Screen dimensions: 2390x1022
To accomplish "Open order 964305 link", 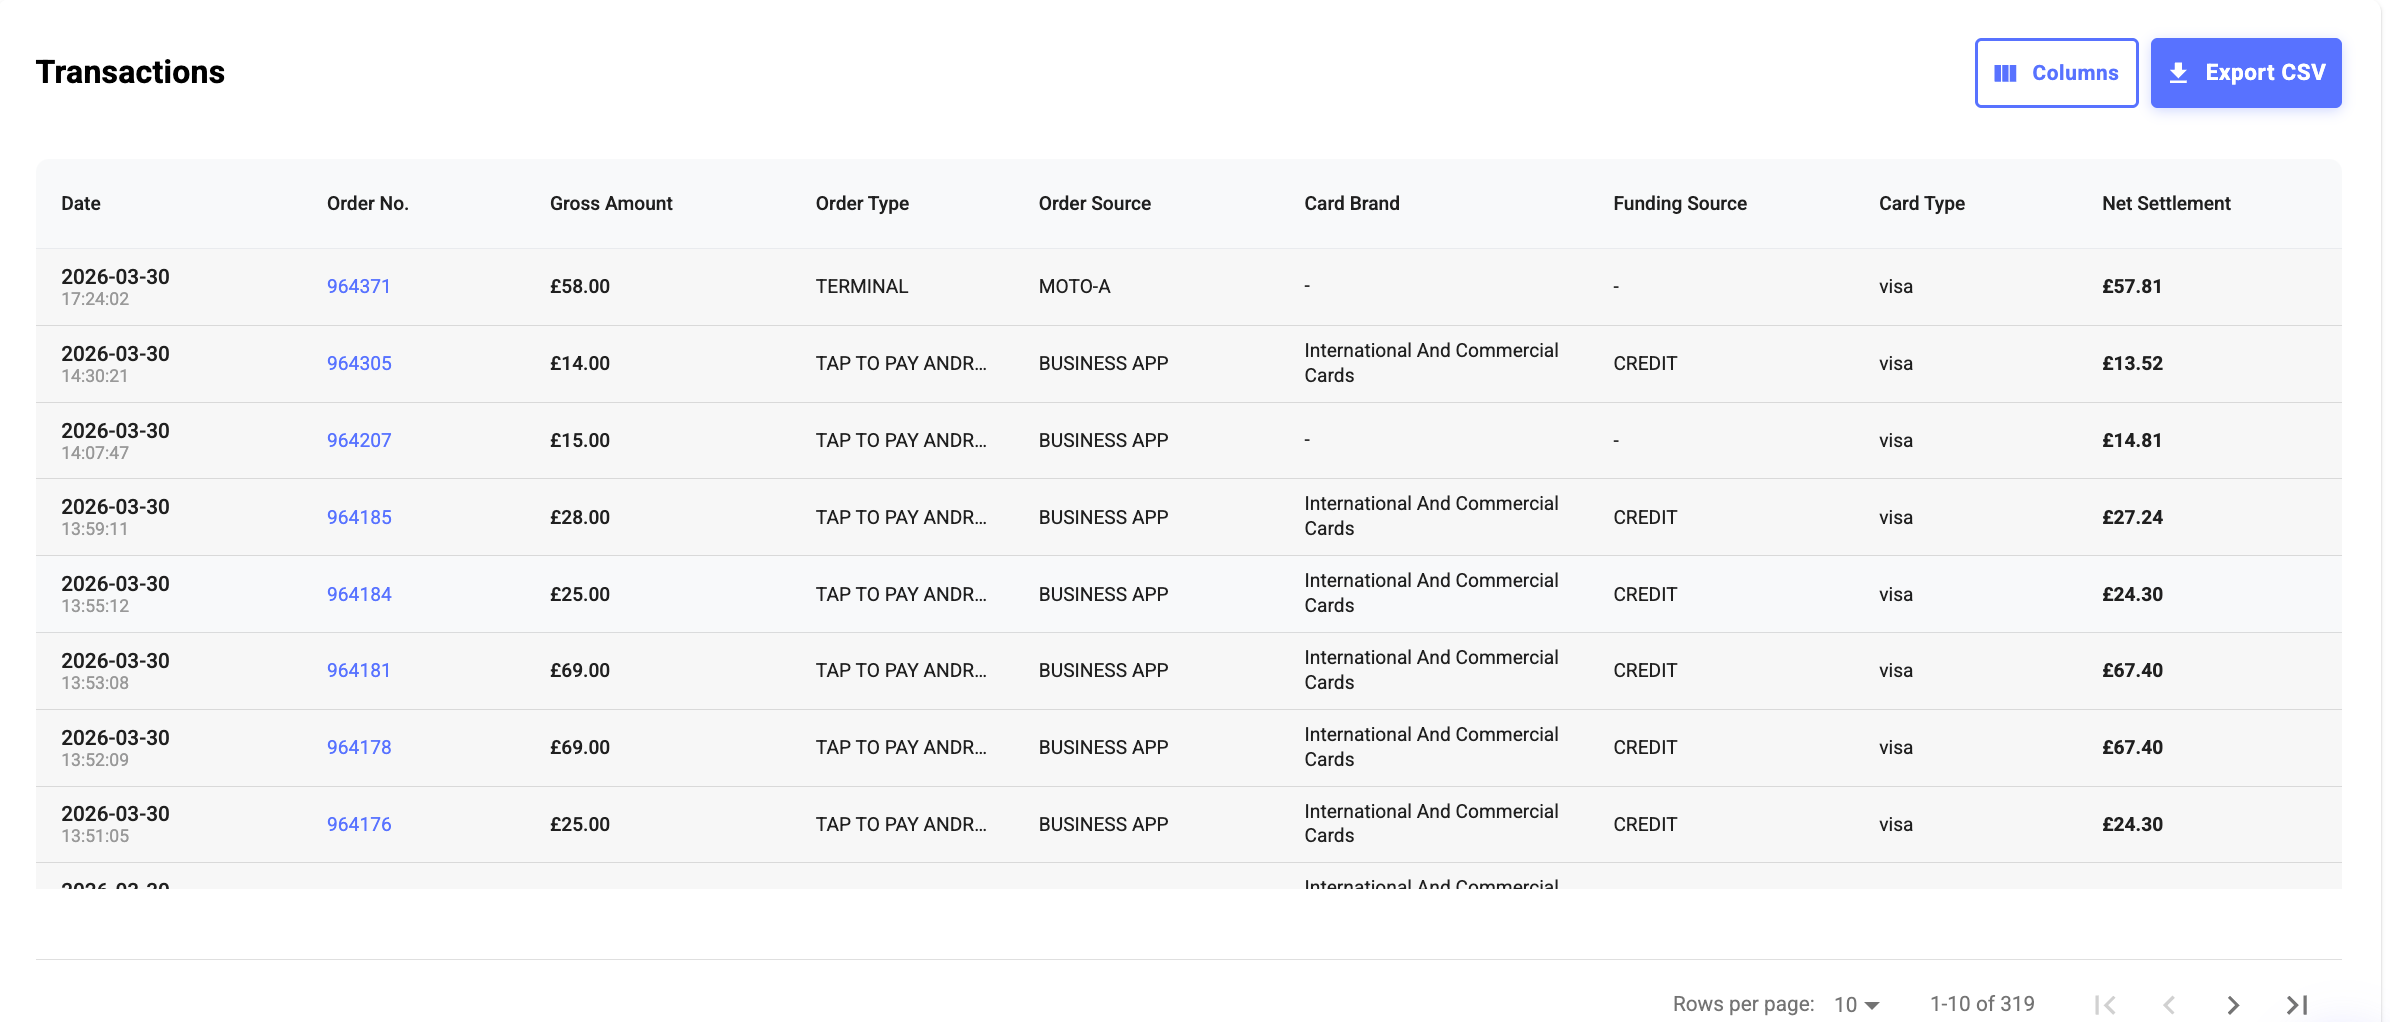I will 359,364.
